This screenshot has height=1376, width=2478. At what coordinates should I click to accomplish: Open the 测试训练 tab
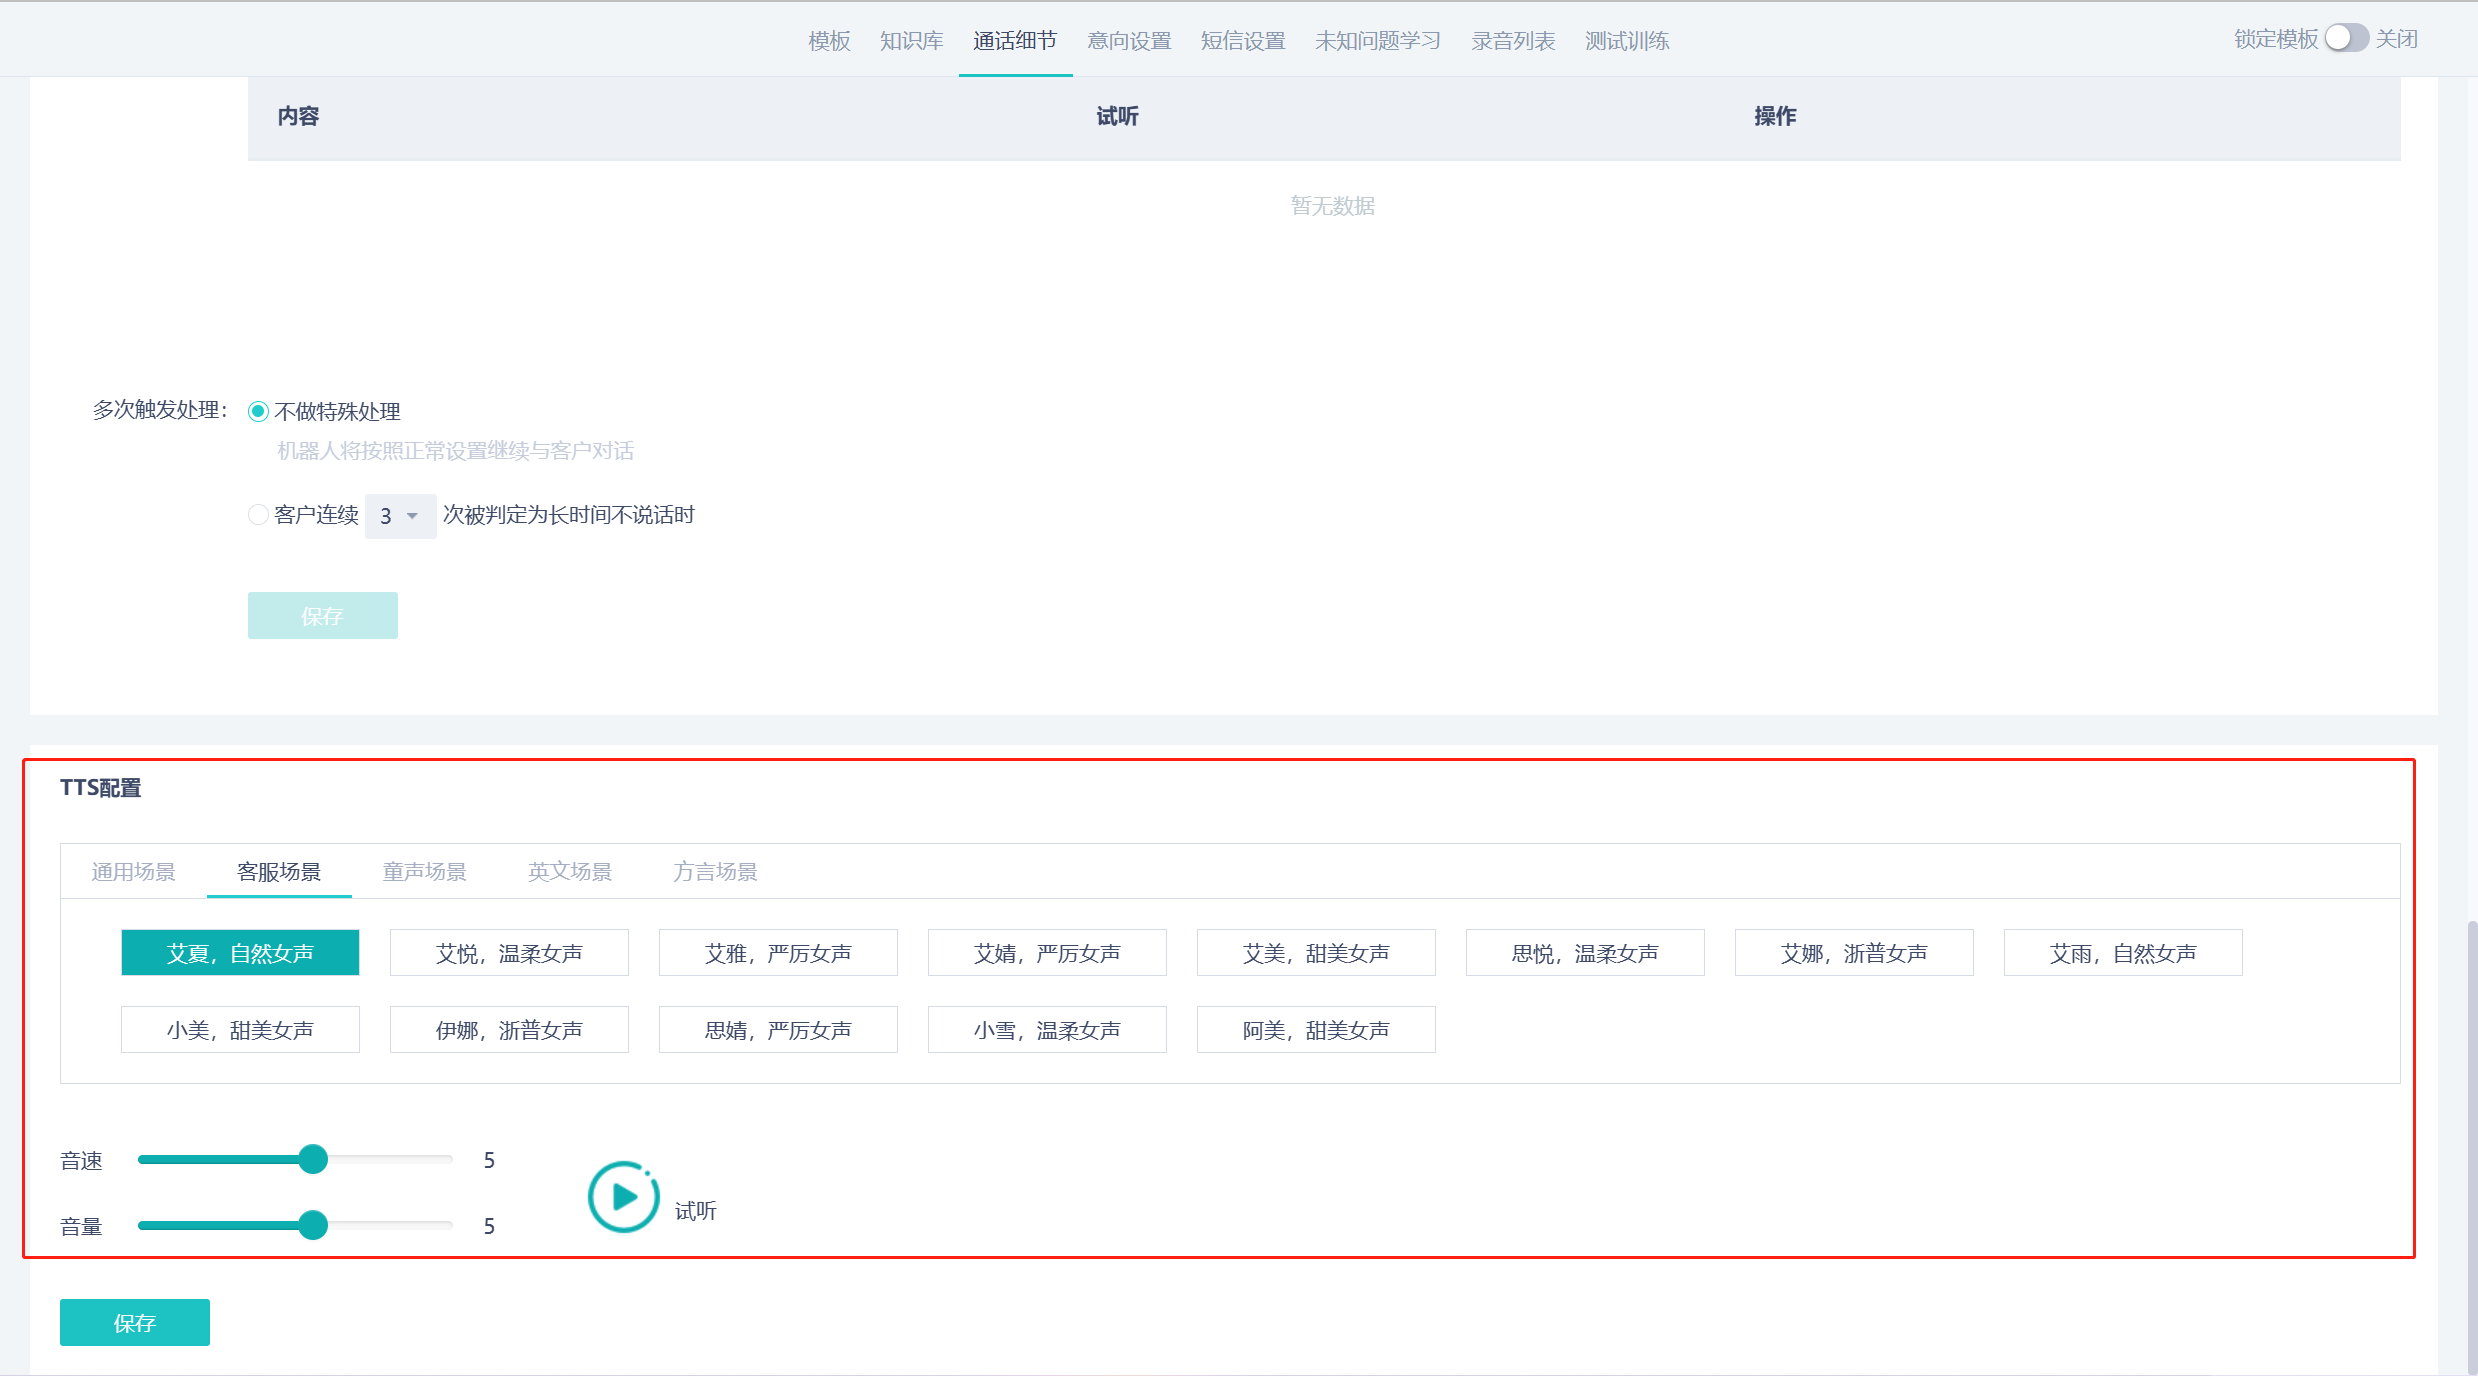[x=1627, y=40]
